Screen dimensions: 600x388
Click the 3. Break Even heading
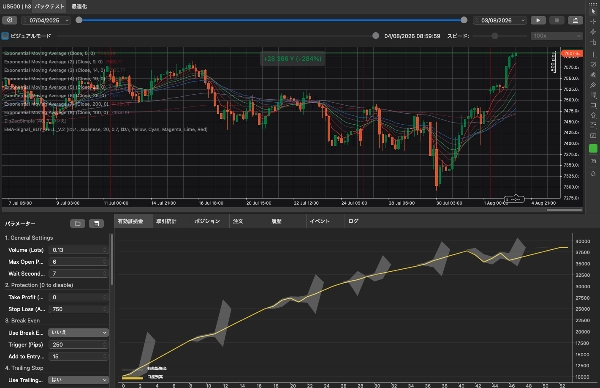pos(23,321)
